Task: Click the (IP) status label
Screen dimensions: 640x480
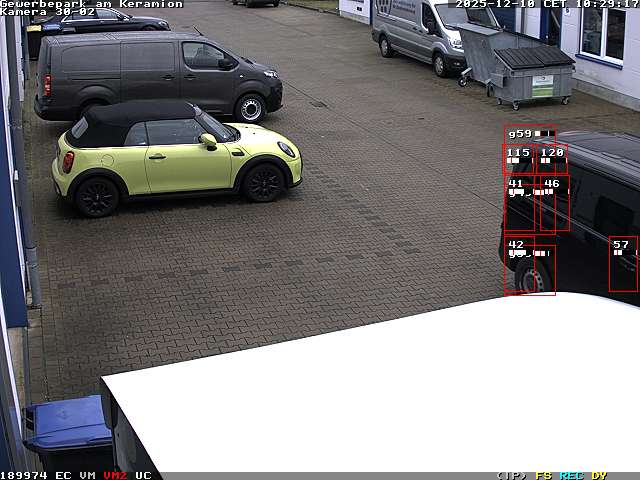Action: (511, 475)
